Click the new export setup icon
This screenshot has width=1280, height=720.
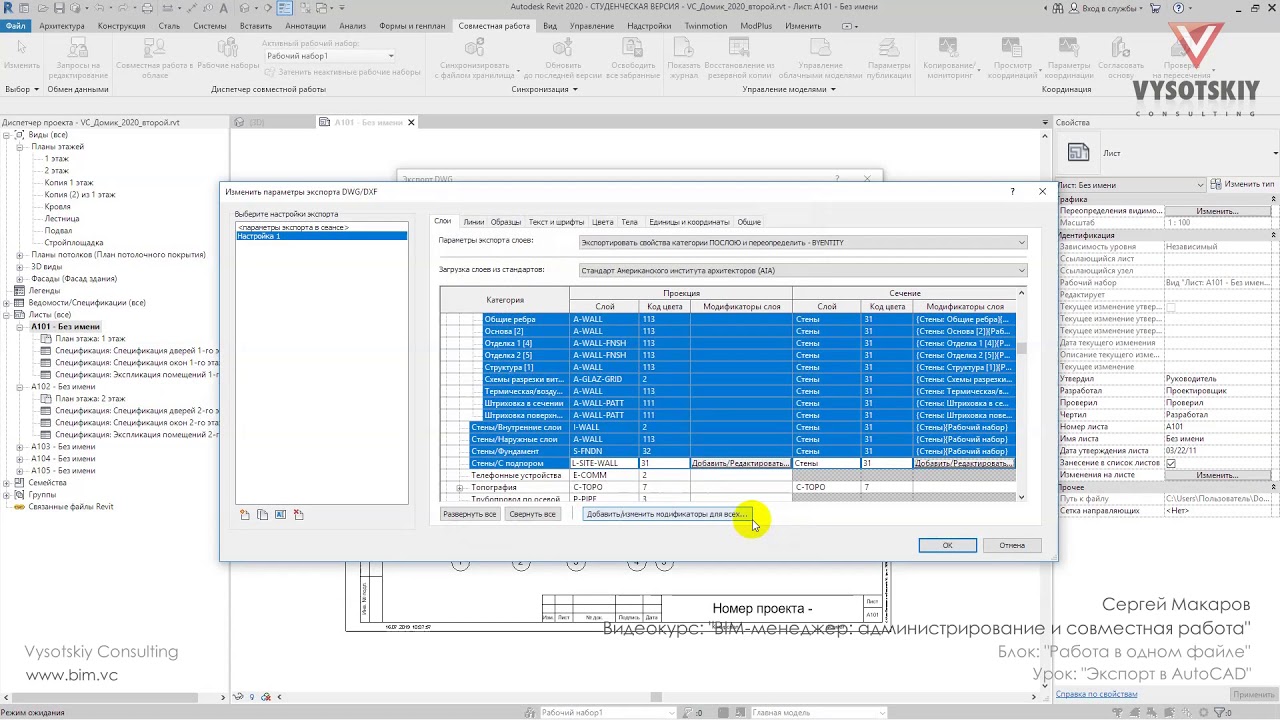tap(244, 515)
